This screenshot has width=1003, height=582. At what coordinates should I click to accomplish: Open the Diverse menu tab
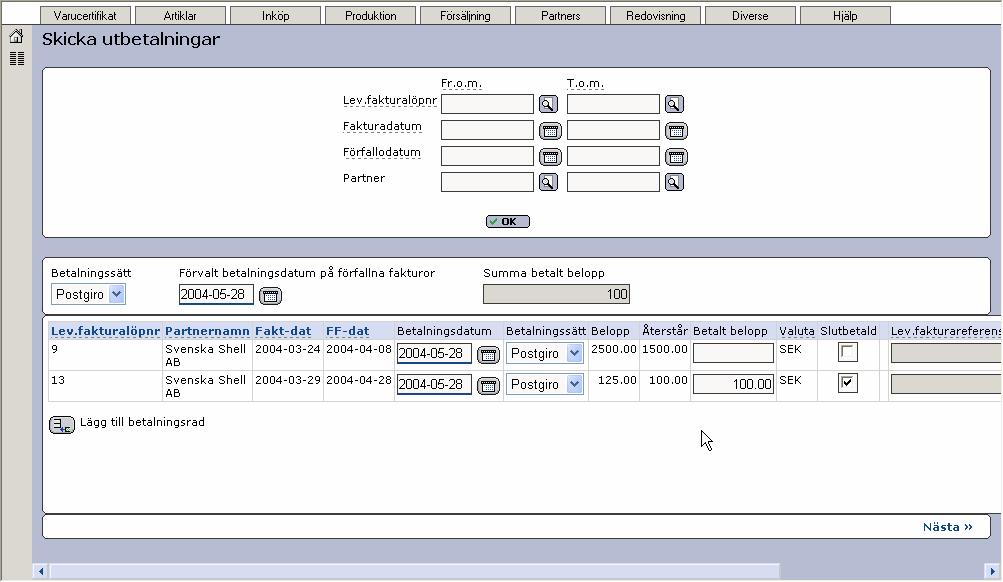[x=750, y=15]
